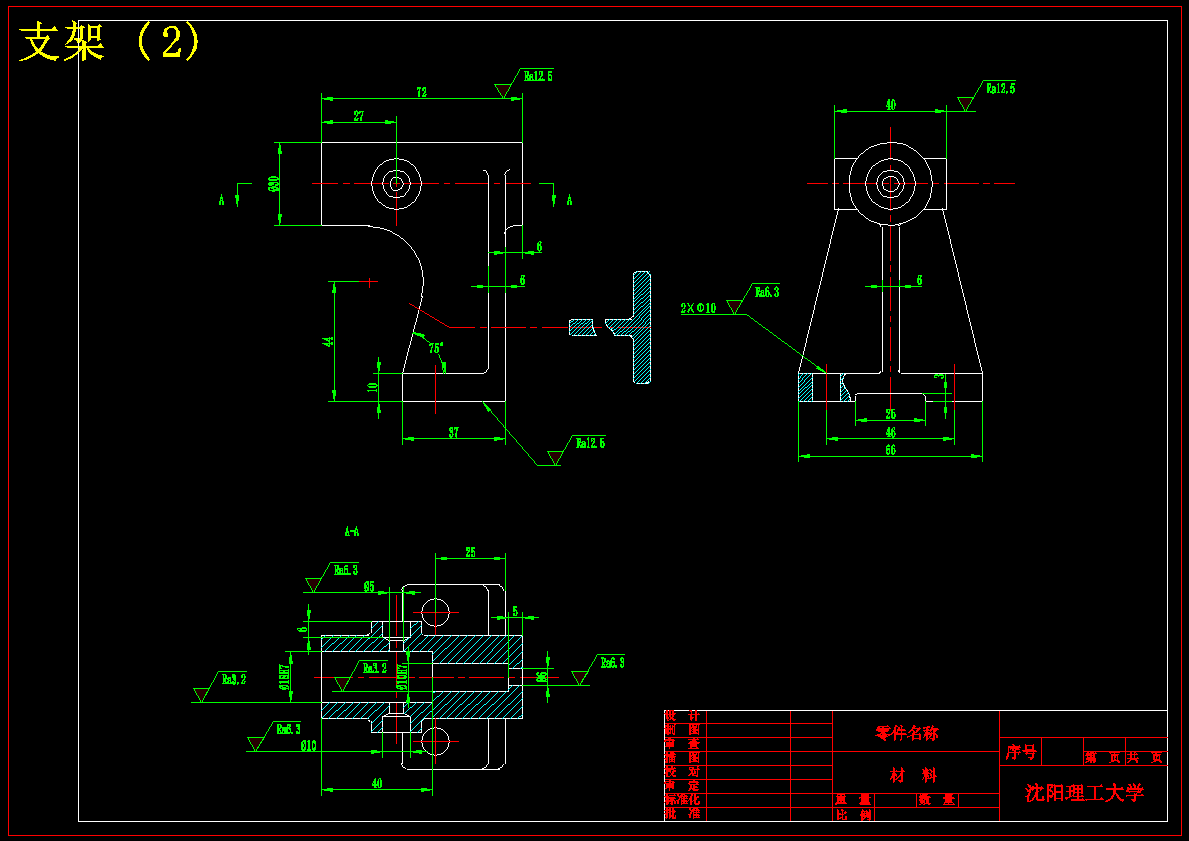Click the 制图 row label

click(x=682, y=730)
